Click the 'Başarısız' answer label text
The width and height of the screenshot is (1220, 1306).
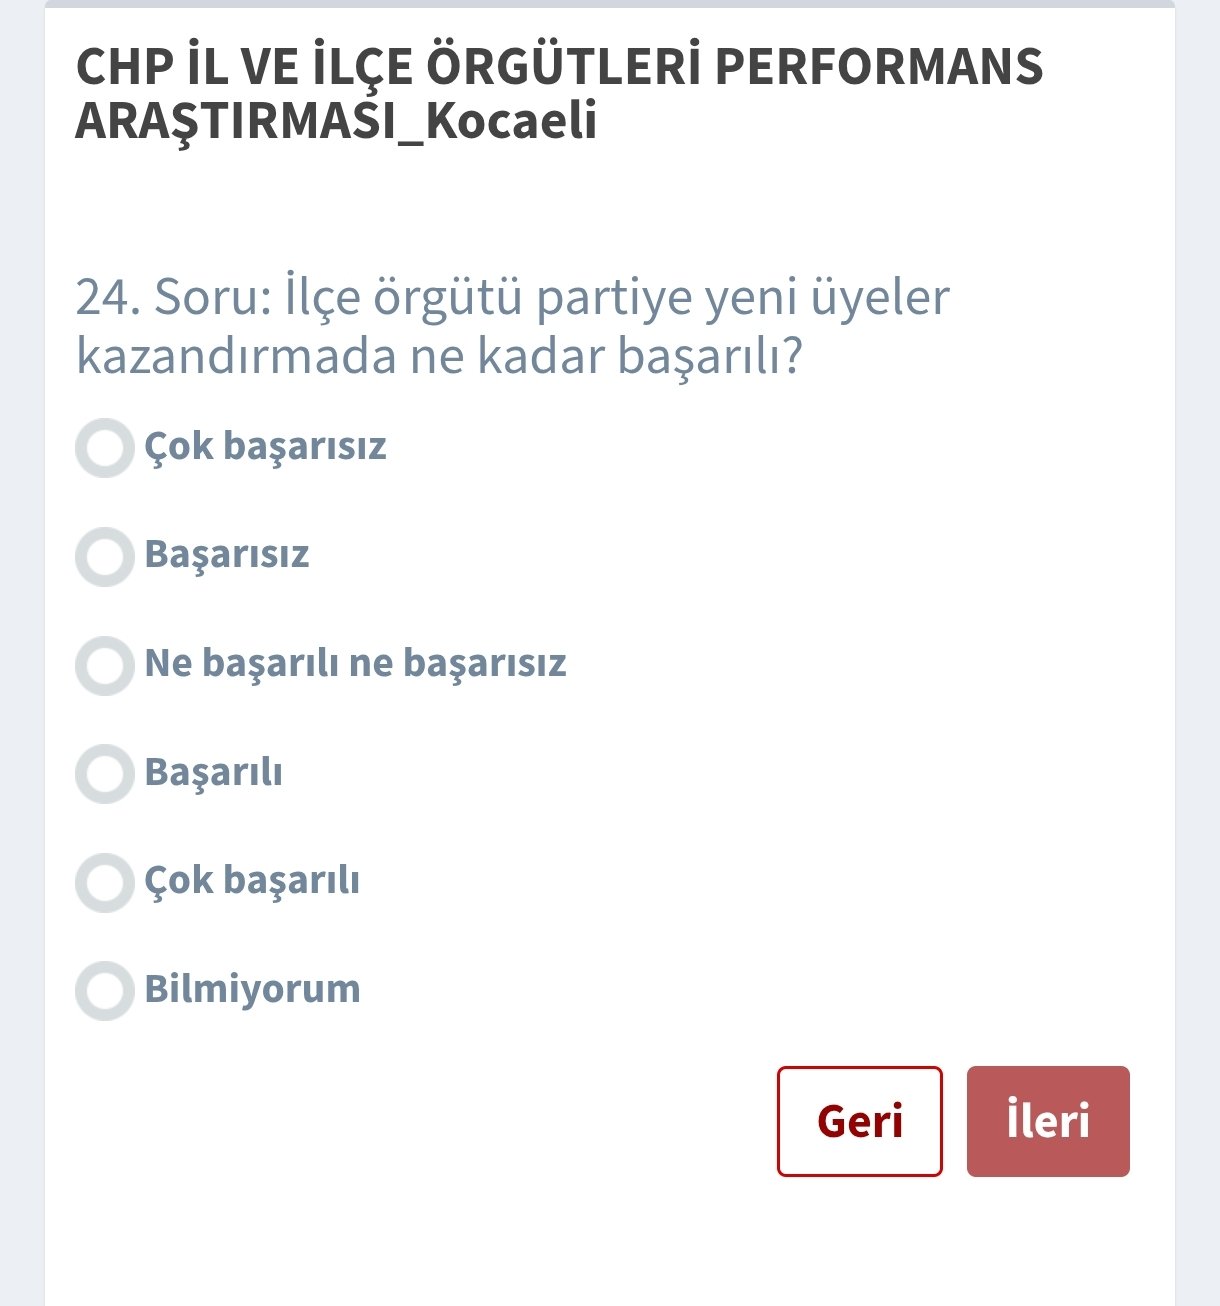tap(227, 554)
